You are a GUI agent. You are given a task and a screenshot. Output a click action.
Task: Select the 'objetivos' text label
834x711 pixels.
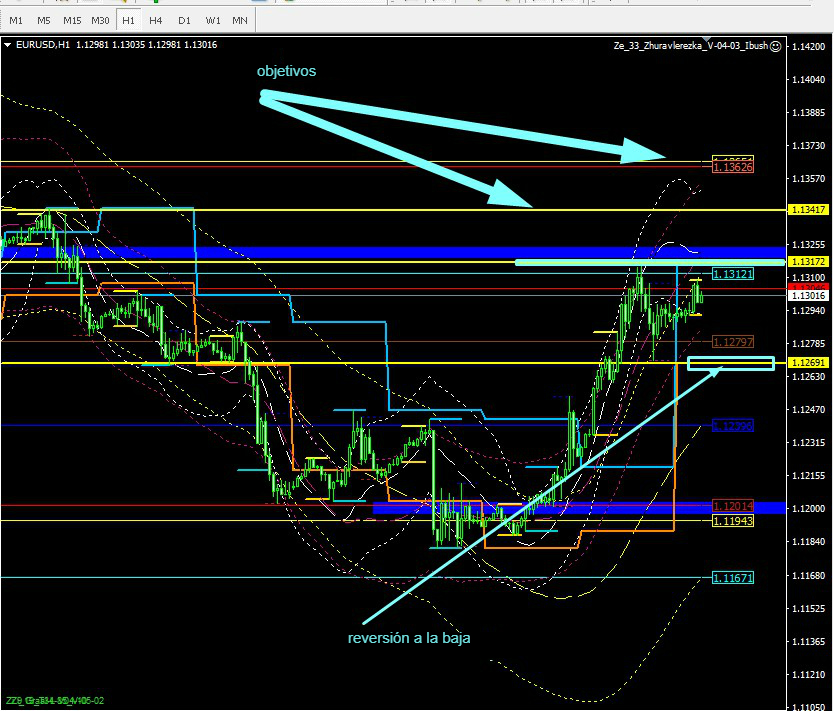tap(286, 72)
